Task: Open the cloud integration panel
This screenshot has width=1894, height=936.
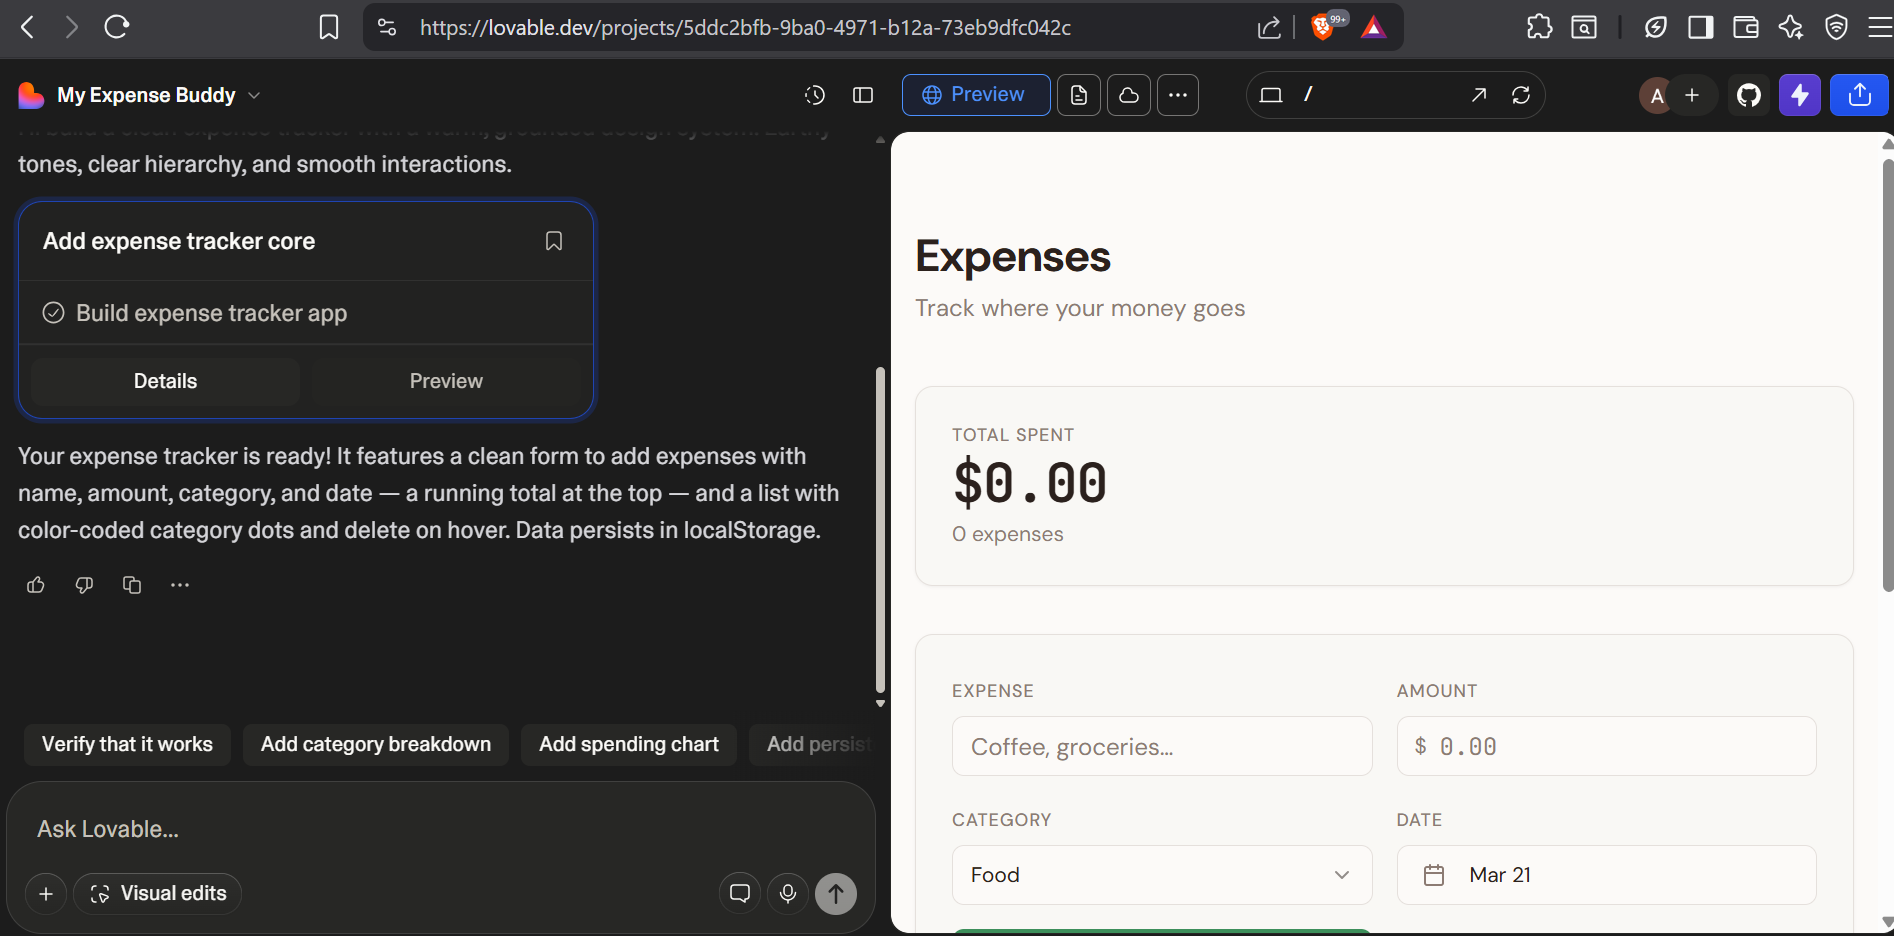Action: coord(1128,95)
